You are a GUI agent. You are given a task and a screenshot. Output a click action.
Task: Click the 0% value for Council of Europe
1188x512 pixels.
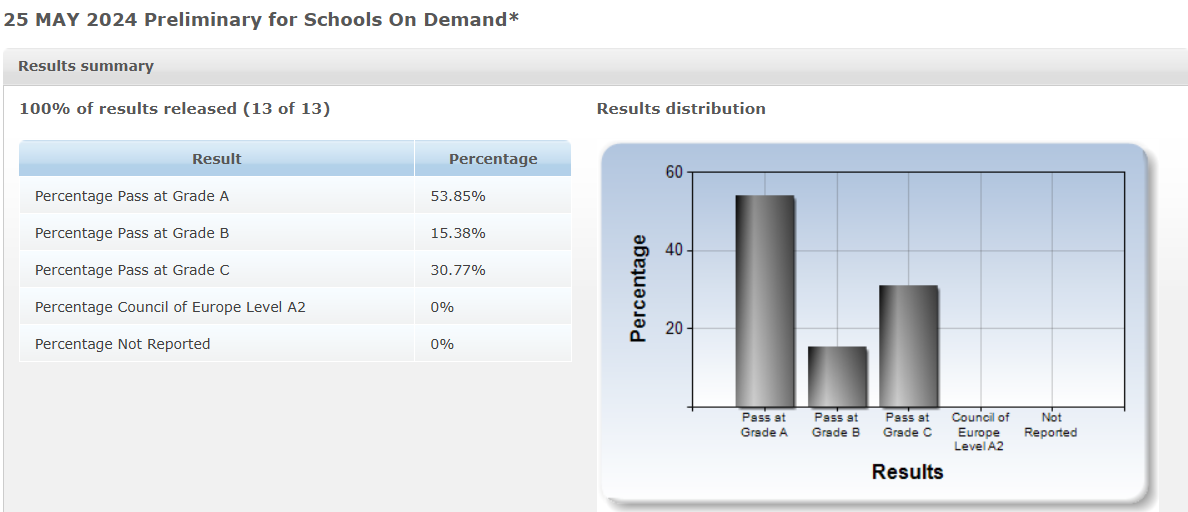[x=493, y=308]
